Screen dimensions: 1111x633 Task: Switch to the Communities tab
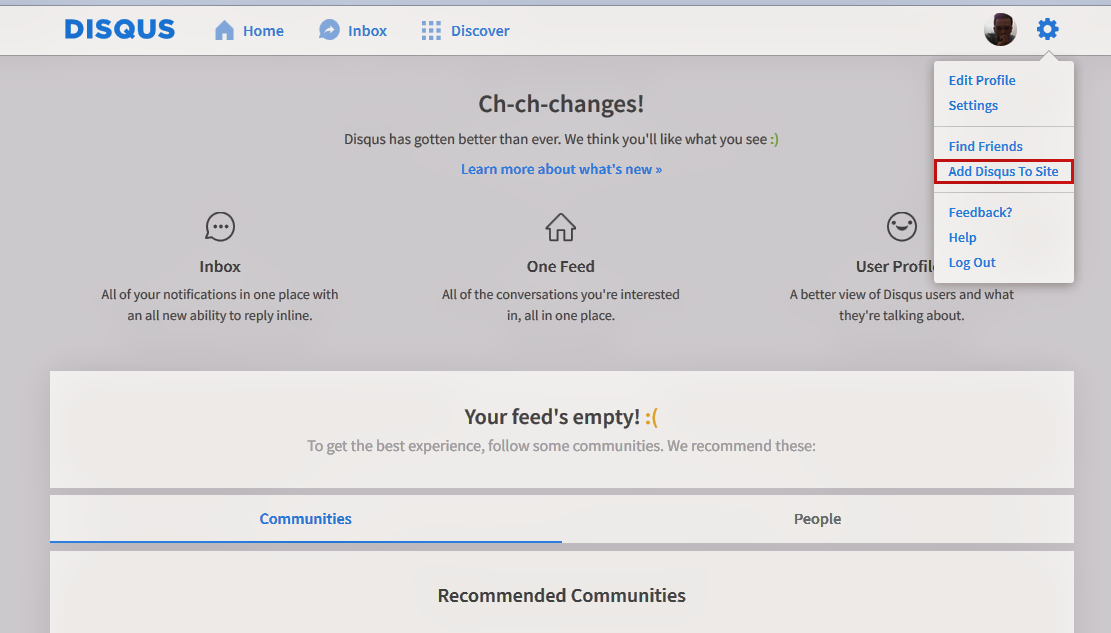tap(306, 519)
